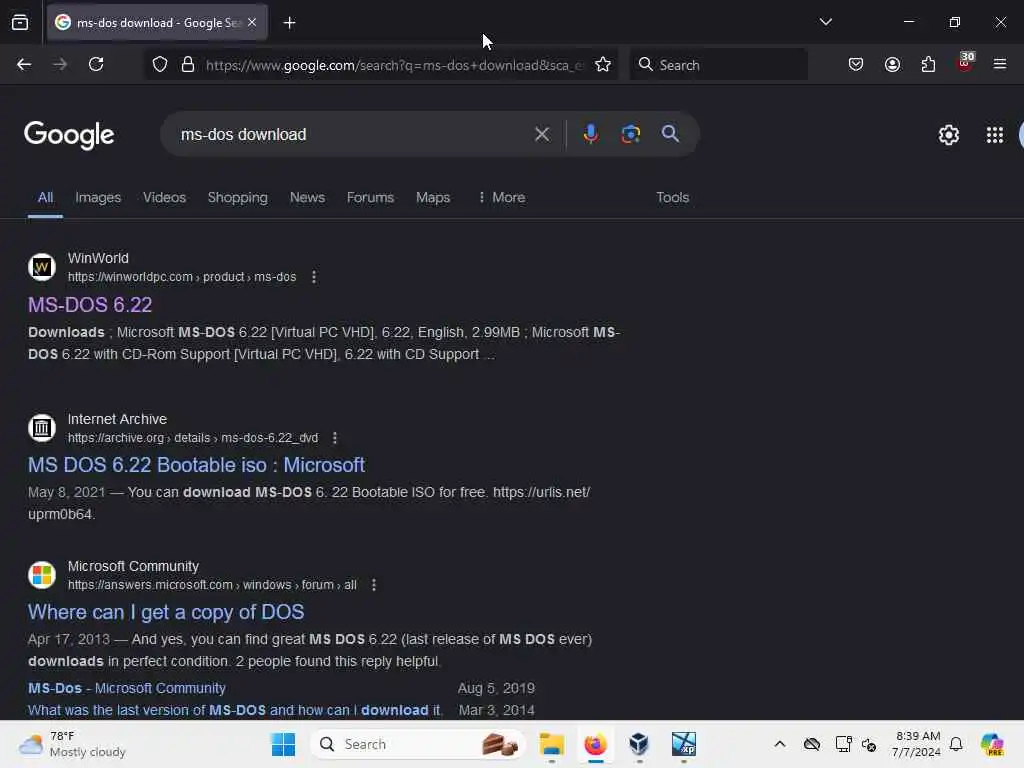Open Where can I get a copy of DOS
Image resolution: width=1024 pixels, height=768 pixels.
166,612
